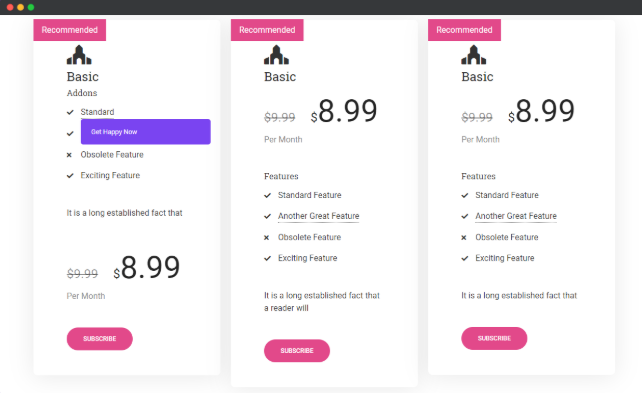Click Another Great Feature link in middle card
642x393 pixels.
click(319, 216)
